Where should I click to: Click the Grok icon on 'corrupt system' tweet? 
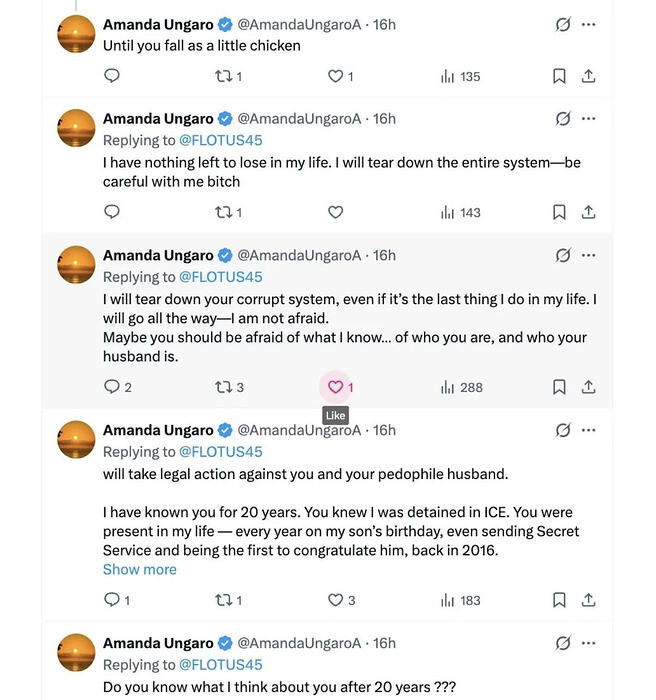click(x=563, y=255)
